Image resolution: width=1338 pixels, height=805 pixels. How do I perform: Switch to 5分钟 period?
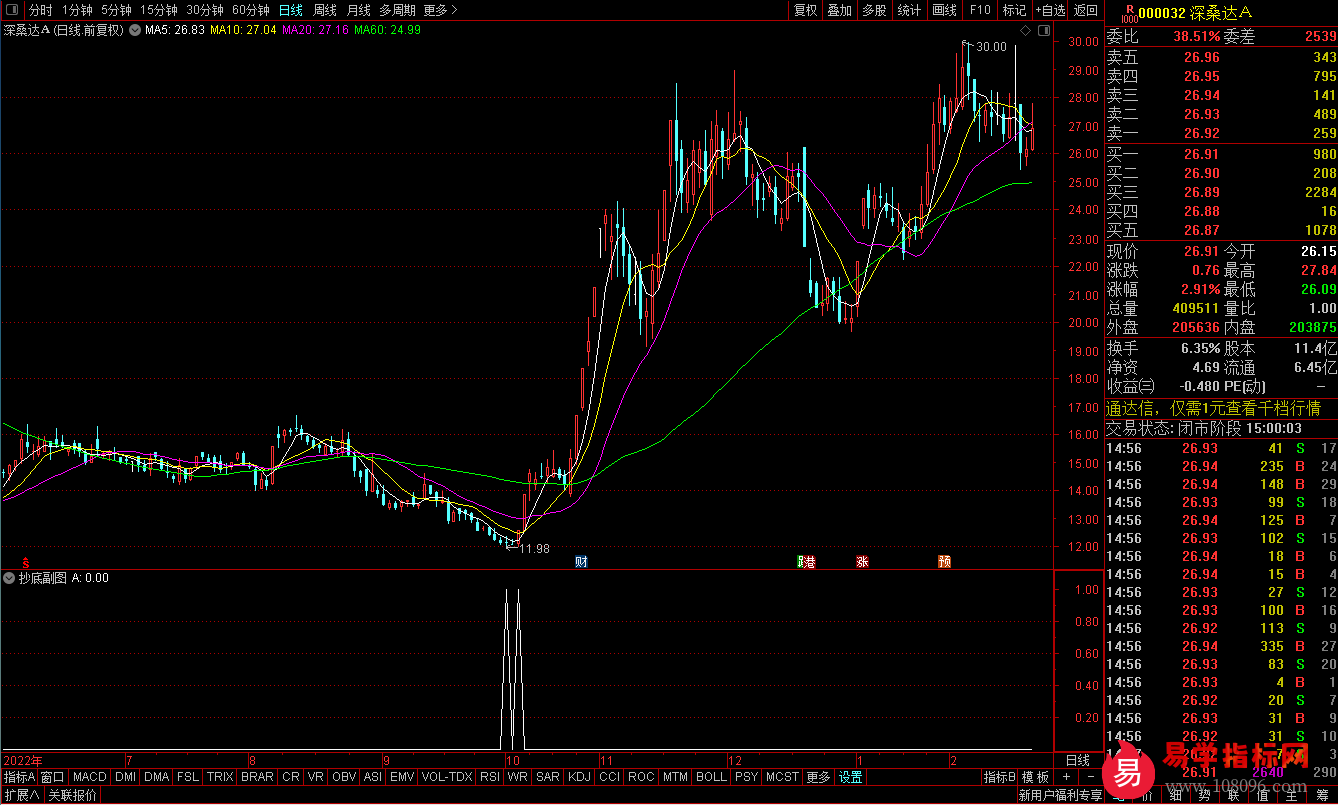tap(116, 10)
